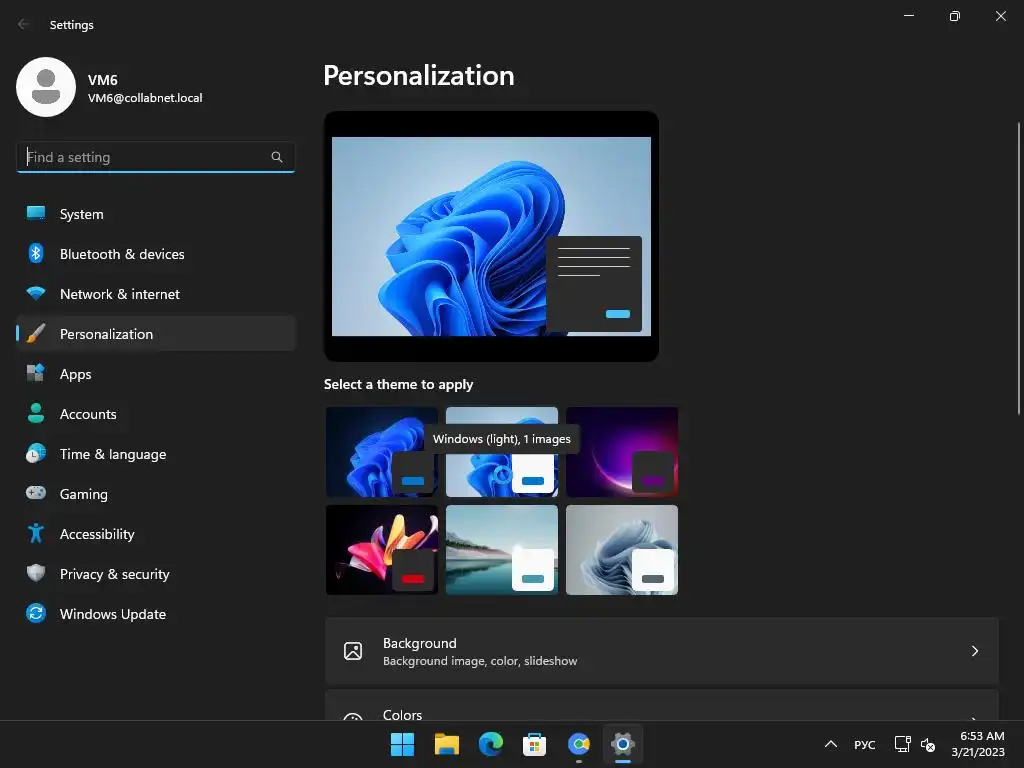Click the Settings gear taskbar icon
This screenshot has height=768, width=1024.
pyautogui.click(x=623, y=744)
